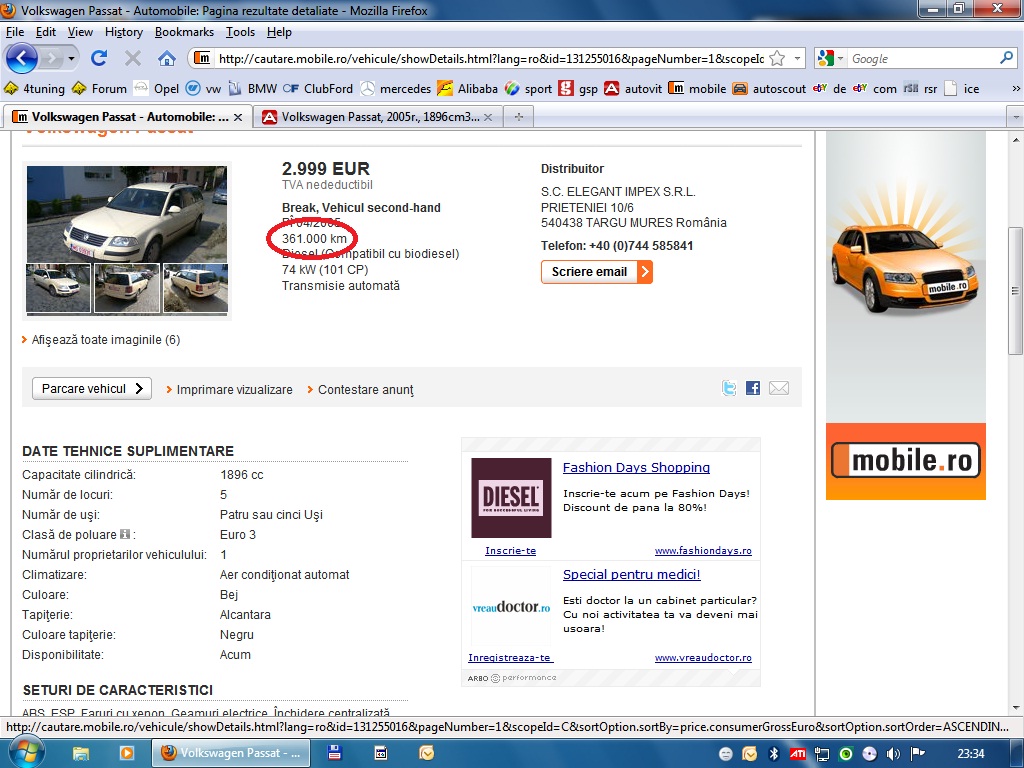The image size is (1024, 768).
Task: Open the File menu
Action: pos(14,32)
